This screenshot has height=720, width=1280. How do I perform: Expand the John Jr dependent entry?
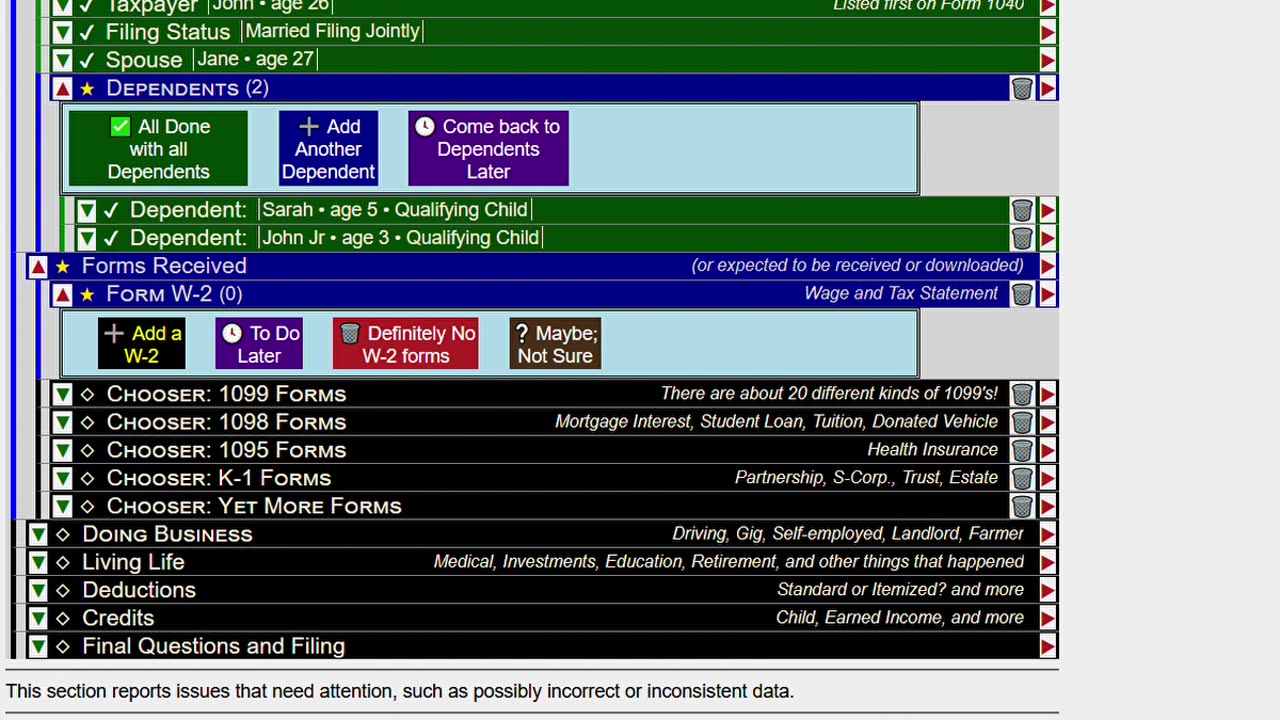pyautogui.click(x=87, y=238)
